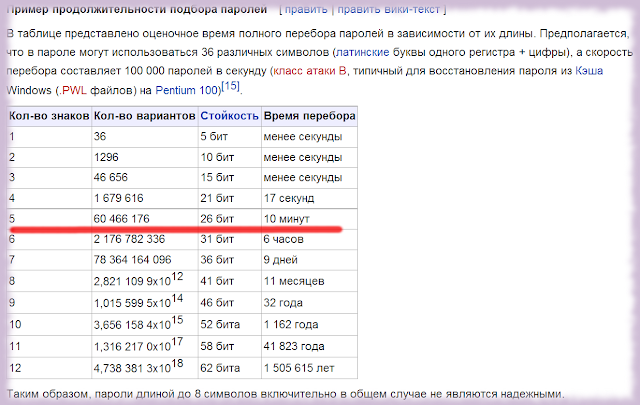Click the cell '3,656 158 4x10^15'
This screenshot has width=640, height=405.
pos(144,325)
